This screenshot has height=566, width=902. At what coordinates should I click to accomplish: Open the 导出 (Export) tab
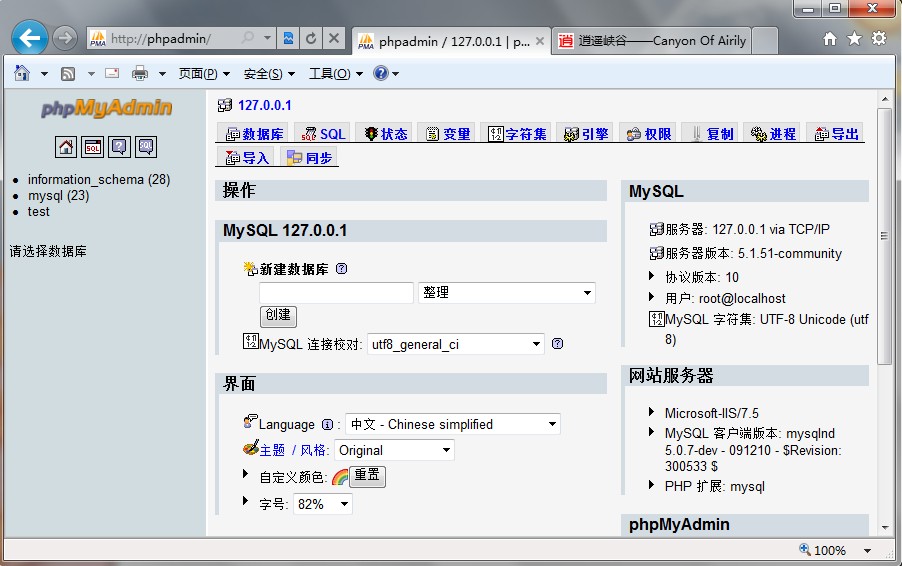click(836, 133)
